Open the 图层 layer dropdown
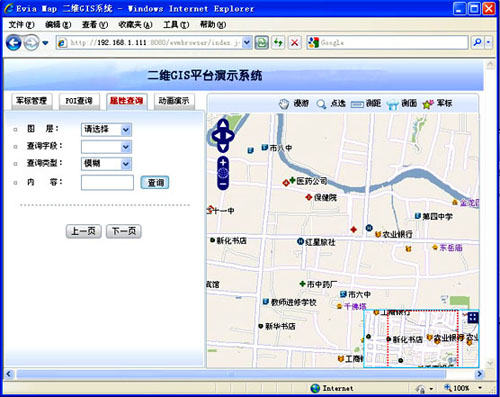Viewport: 500px width, 397px height. 106,129
